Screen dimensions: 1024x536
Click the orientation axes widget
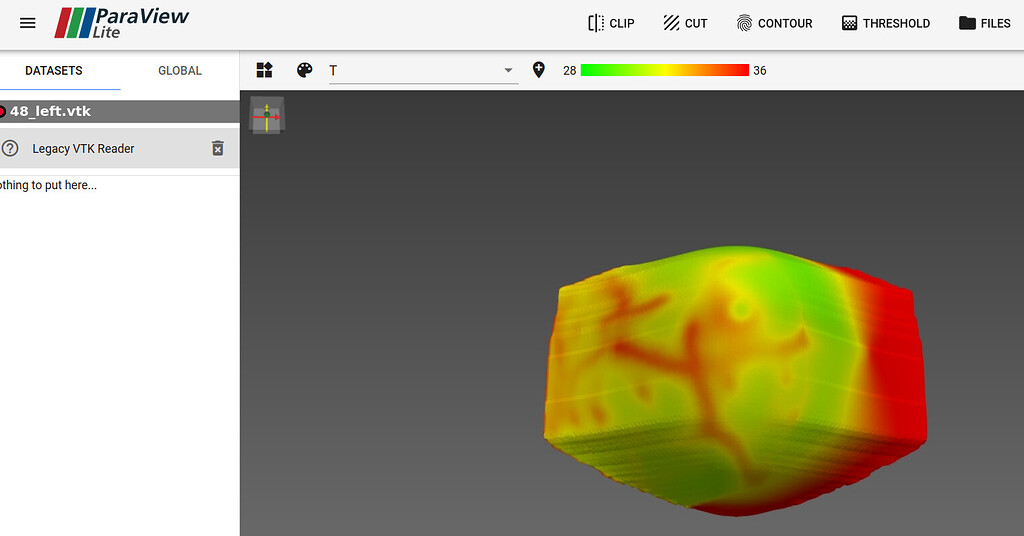click(x=267, y=115)
